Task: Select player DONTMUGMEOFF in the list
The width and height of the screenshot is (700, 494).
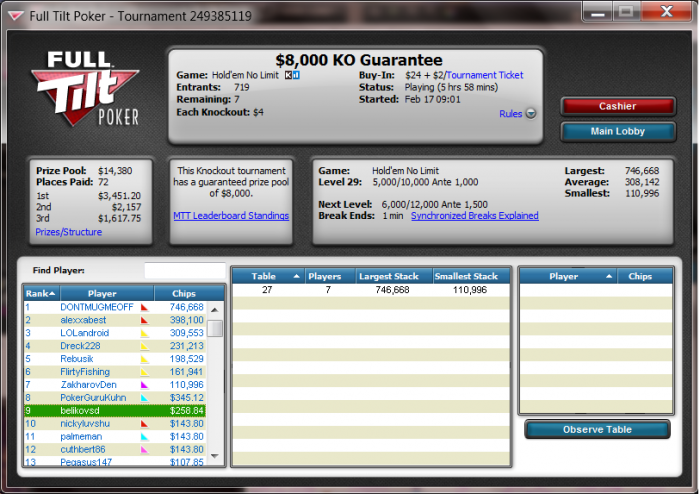Action: pyautogui.click(x=115, y=307)
